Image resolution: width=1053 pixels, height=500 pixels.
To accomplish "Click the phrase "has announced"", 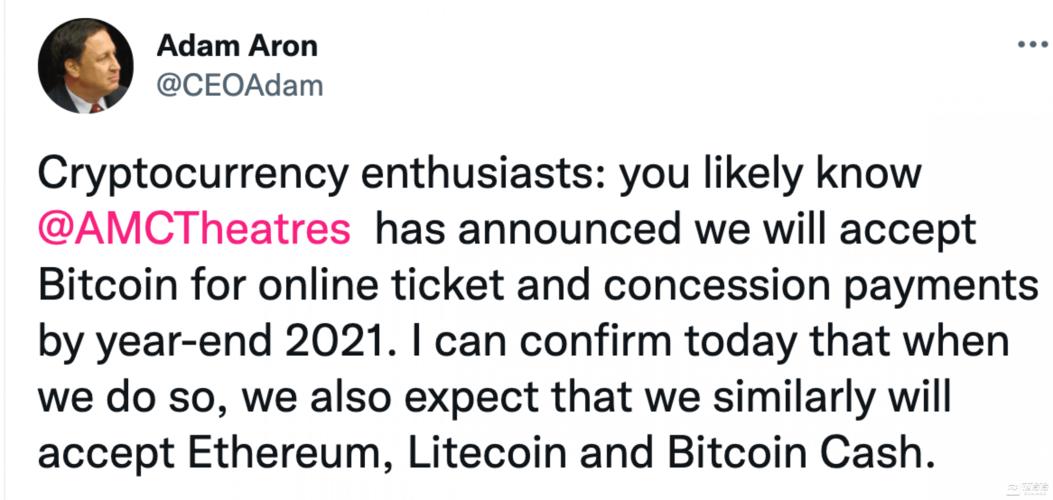I will pos(528,230).
